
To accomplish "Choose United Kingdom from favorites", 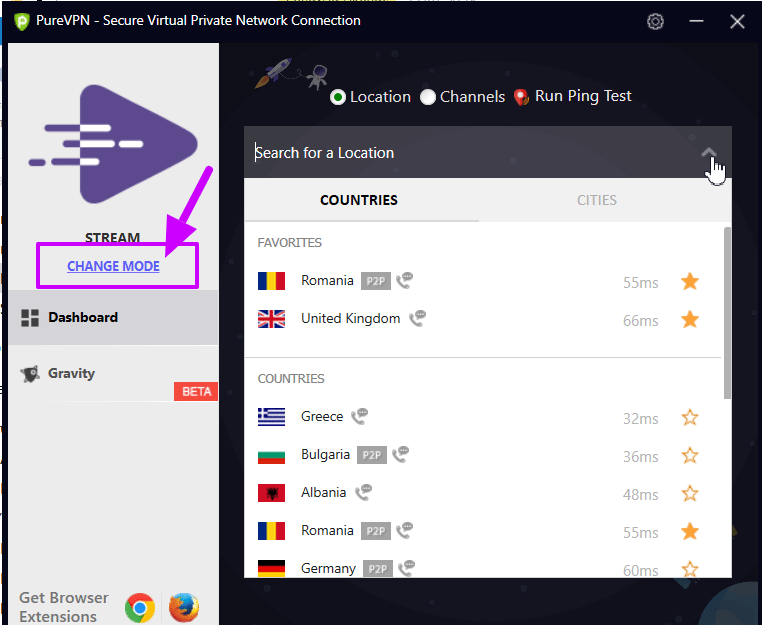I will click(x=483, y=319).
